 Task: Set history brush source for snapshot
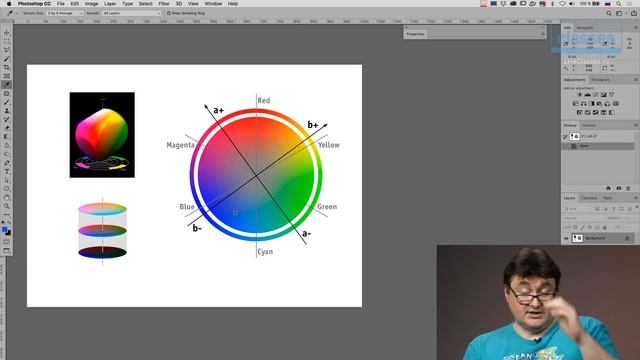(x=565, y=136)
